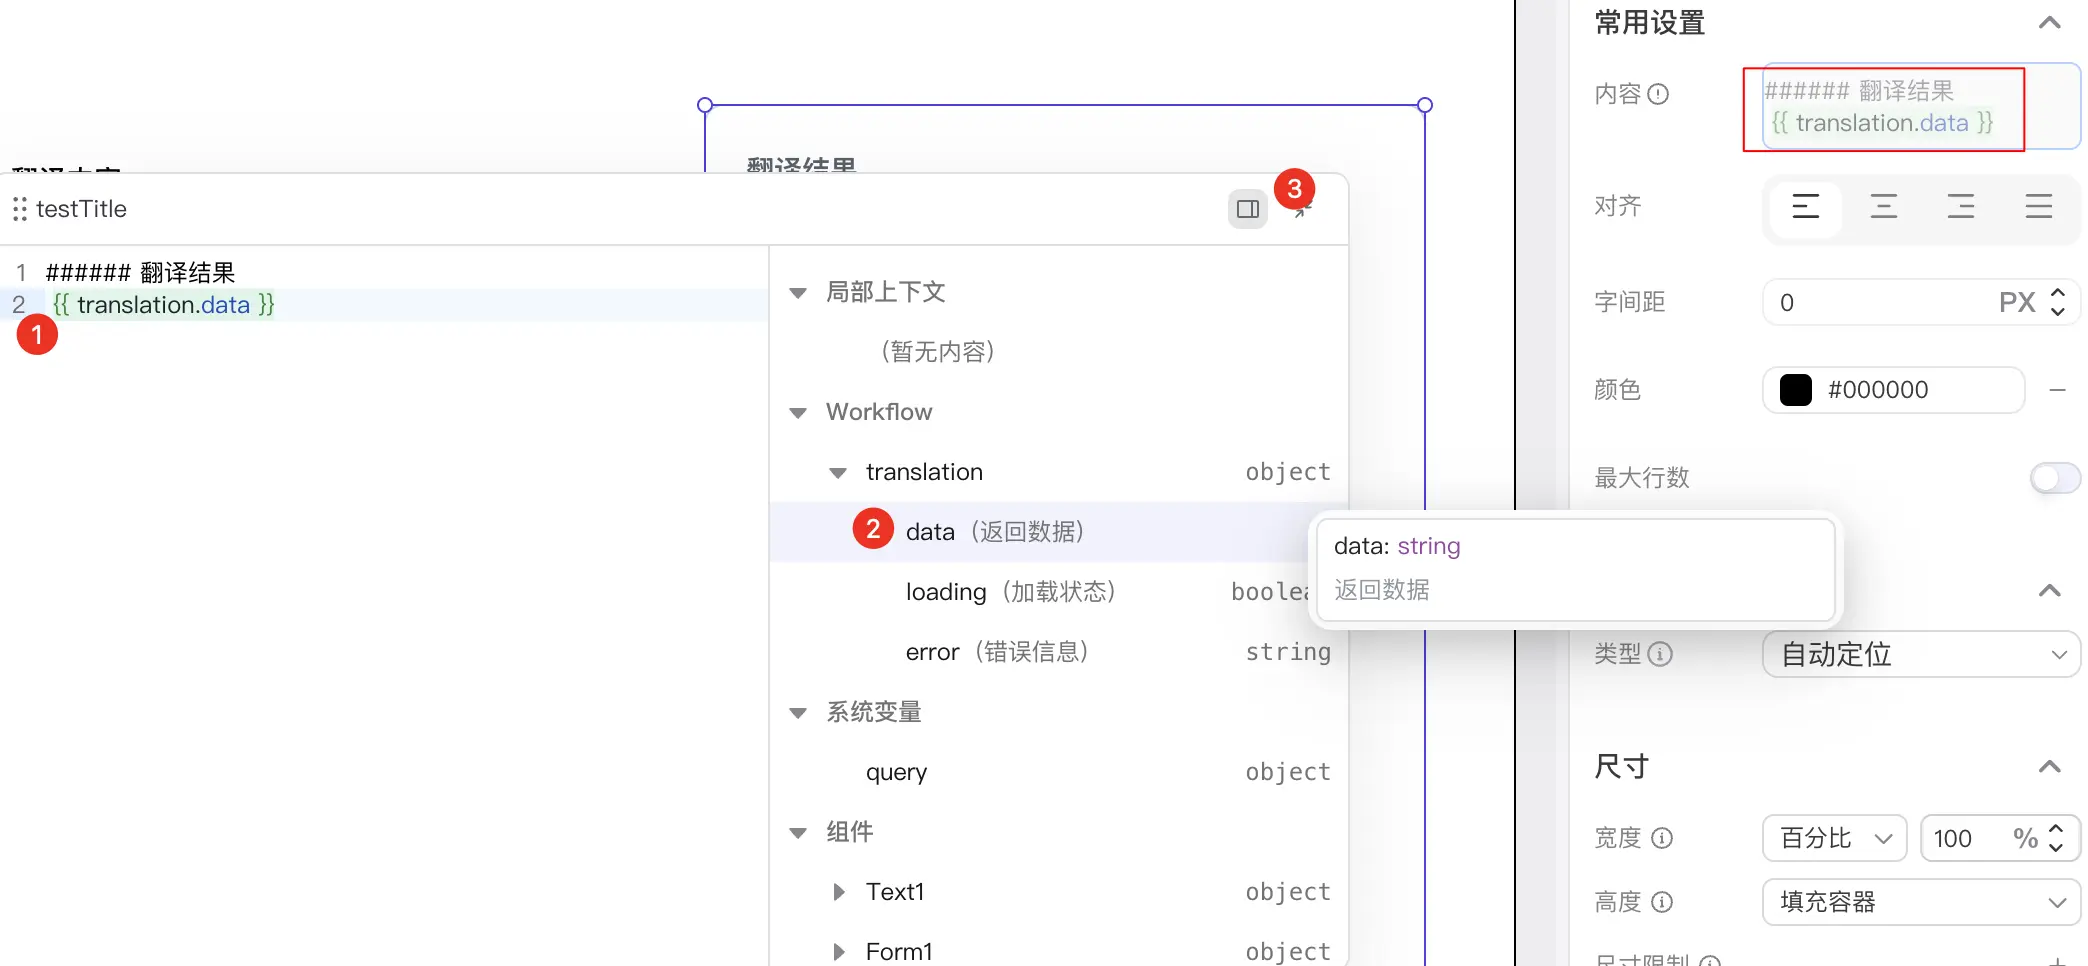Click the info icon beside 宽度

1662,838
